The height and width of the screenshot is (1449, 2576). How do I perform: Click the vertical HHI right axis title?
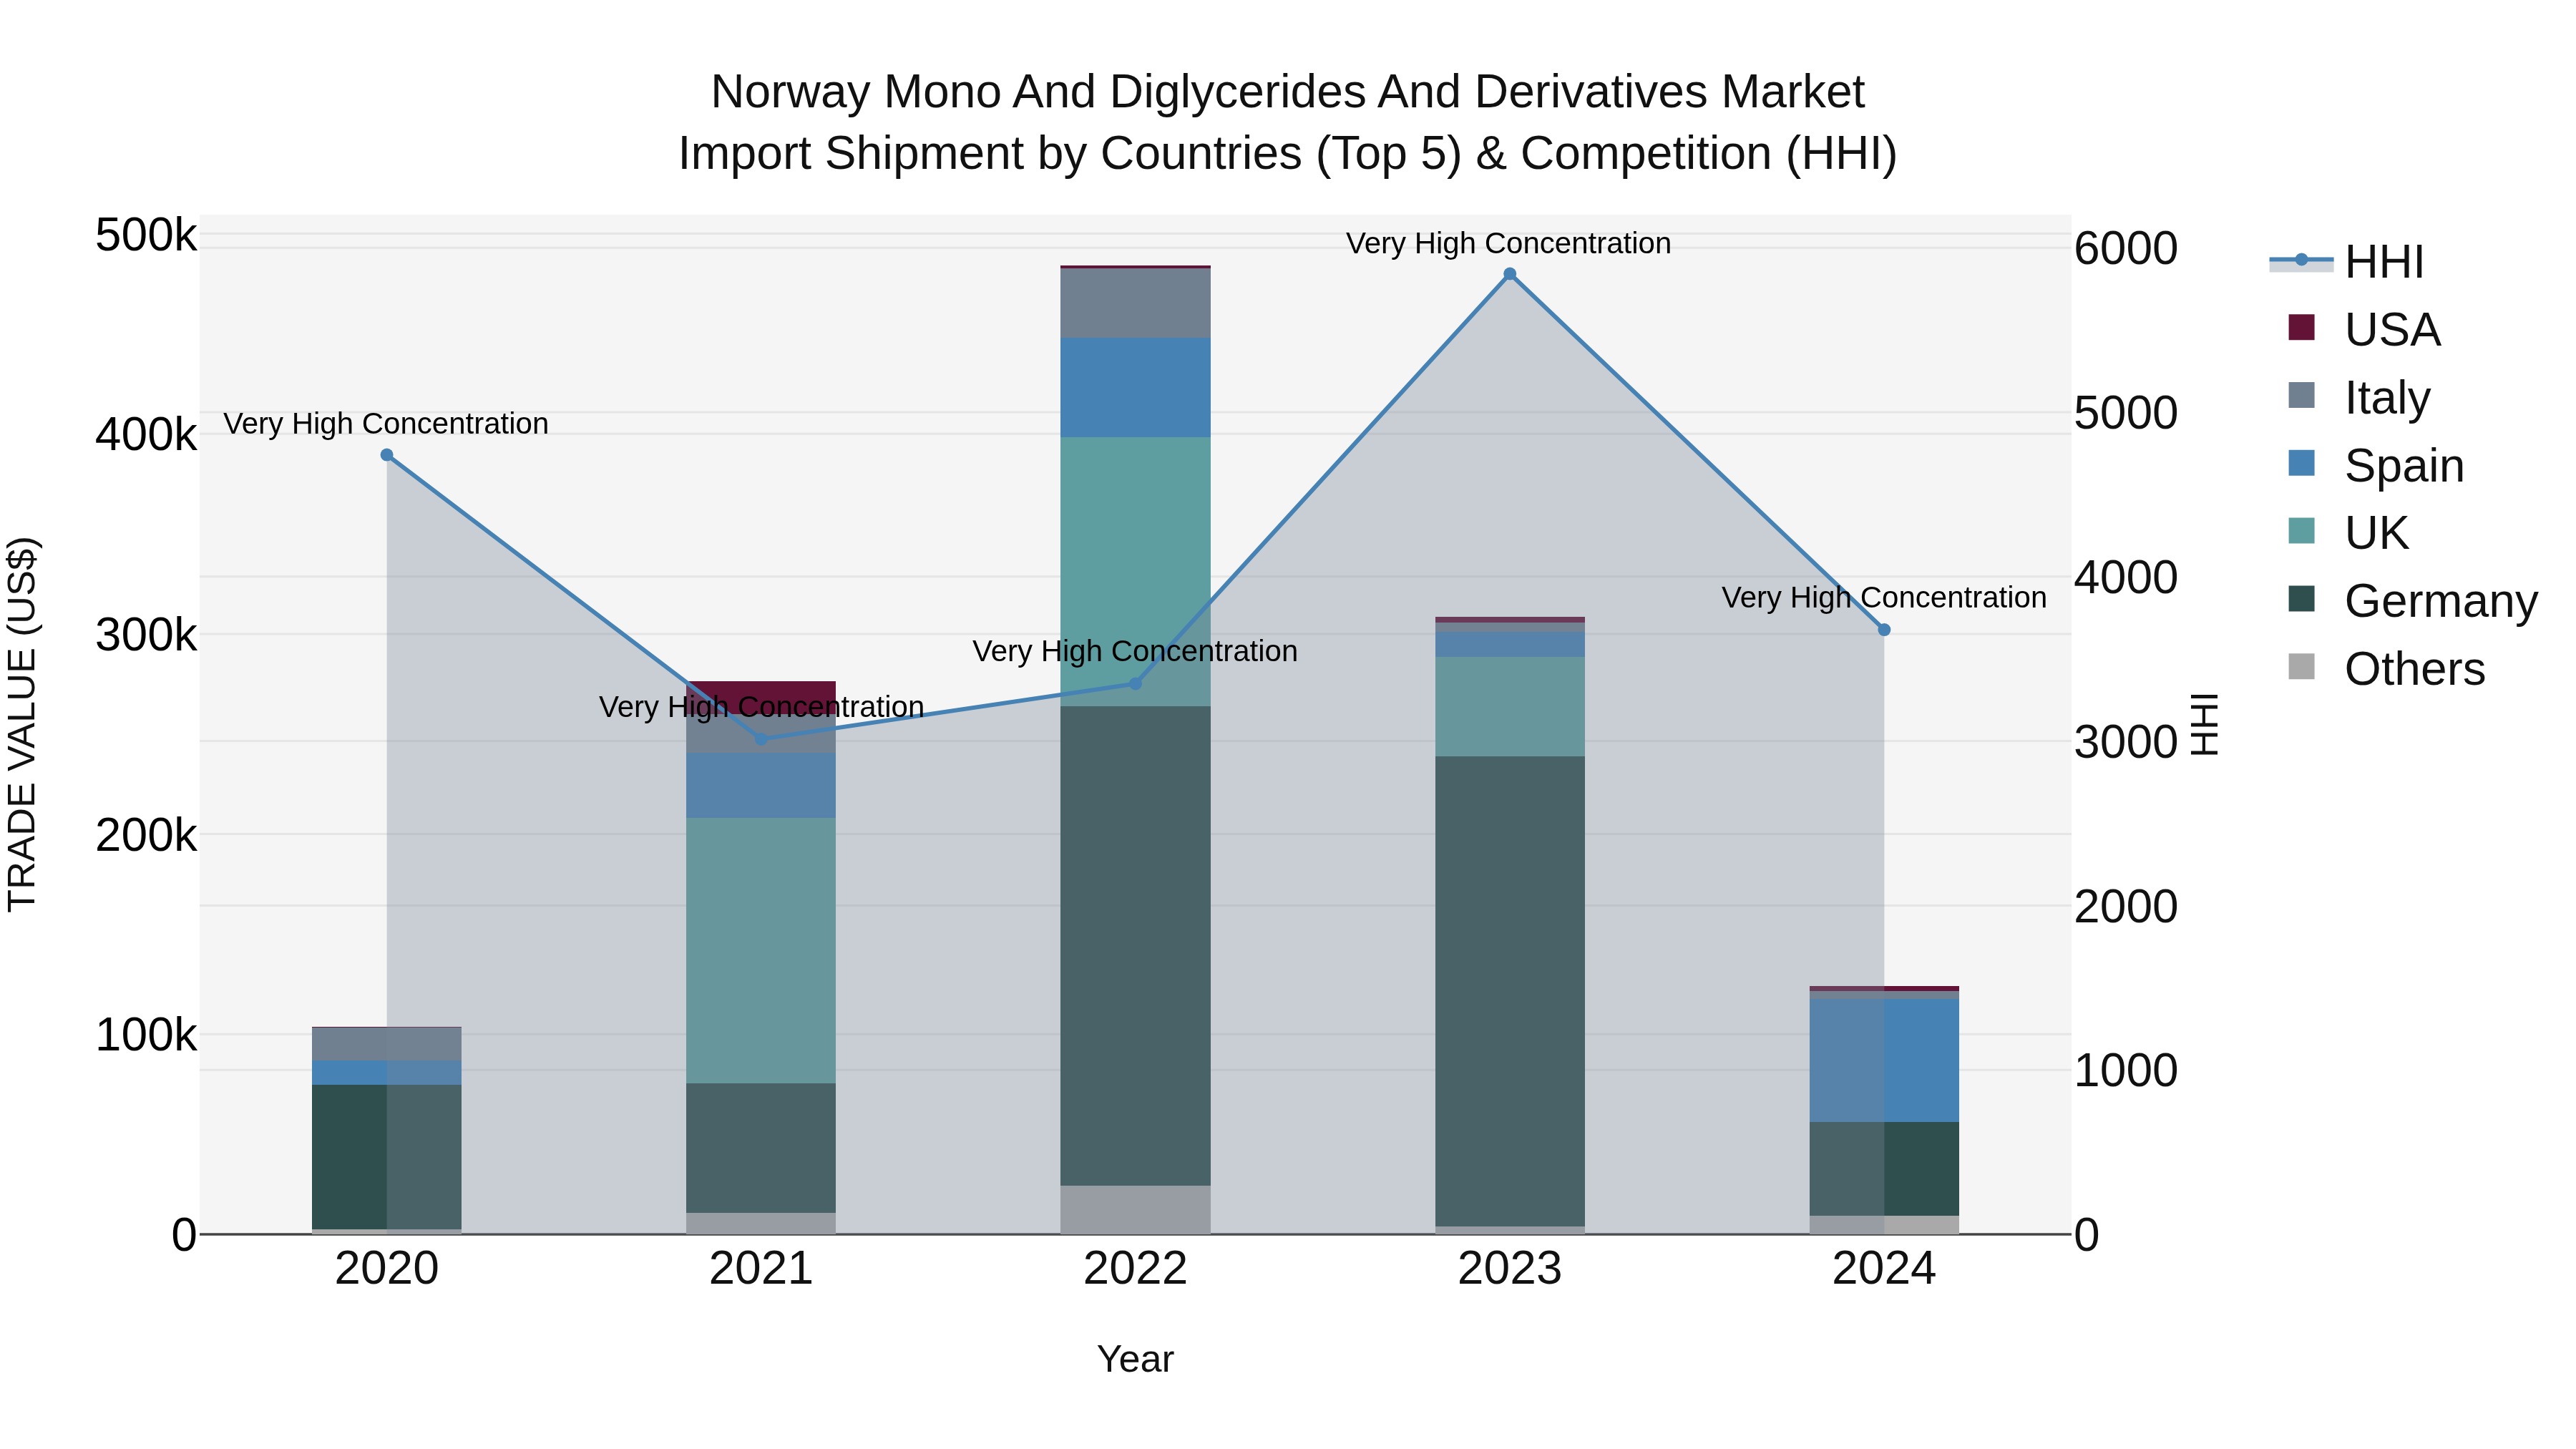click(x=2204, y=724)
